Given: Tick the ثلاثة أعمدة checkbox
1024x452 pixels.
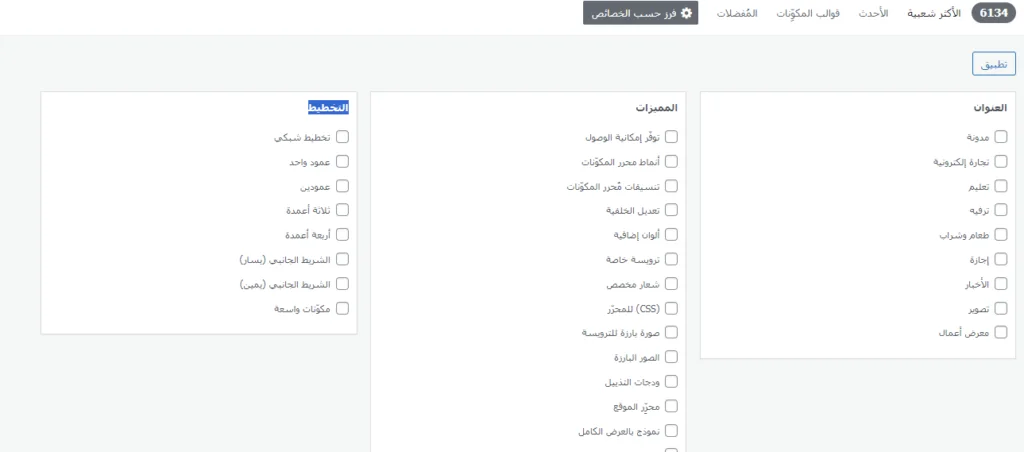Looking at the screenshot, I should [342, 210].
